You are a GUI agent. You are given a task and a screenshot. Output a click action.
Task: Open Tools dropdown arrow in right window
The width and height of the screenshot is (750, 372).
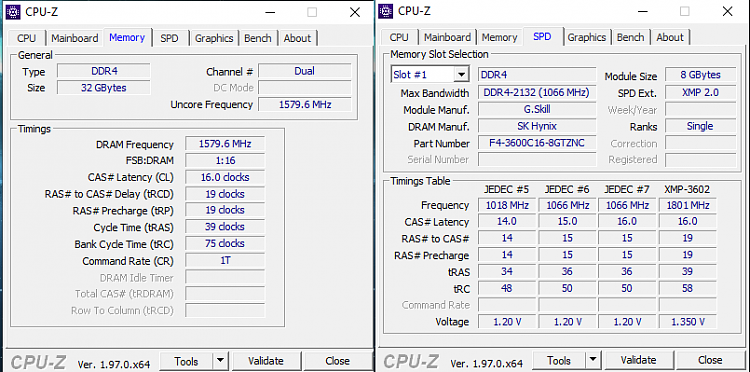pos(593,360)
